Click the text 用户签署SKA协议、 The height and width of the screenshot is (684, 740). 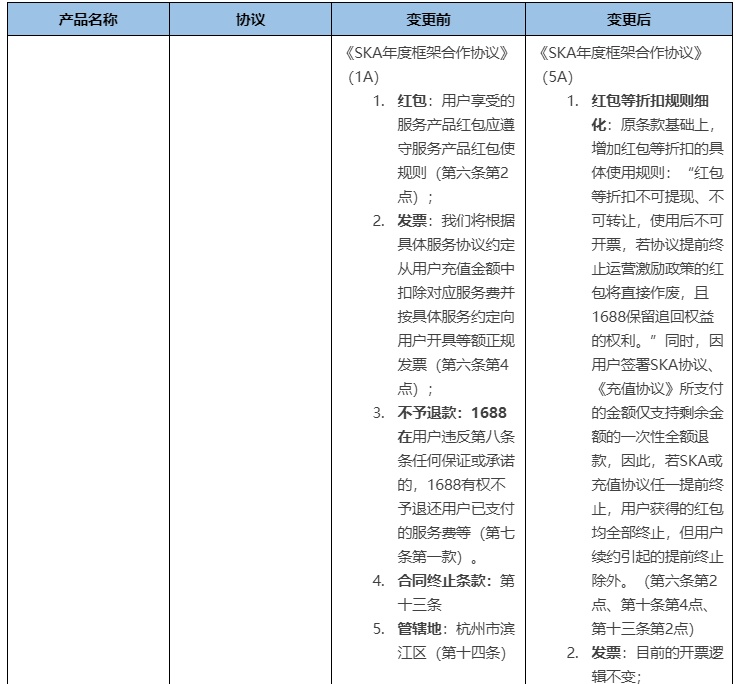point(654,365)
